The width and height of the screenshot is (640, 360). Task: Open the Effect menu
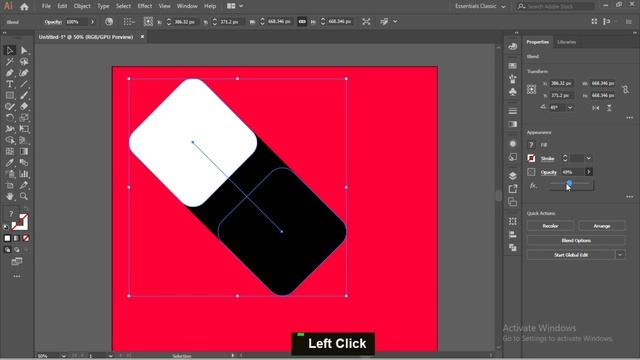click(x=144, y=6)
